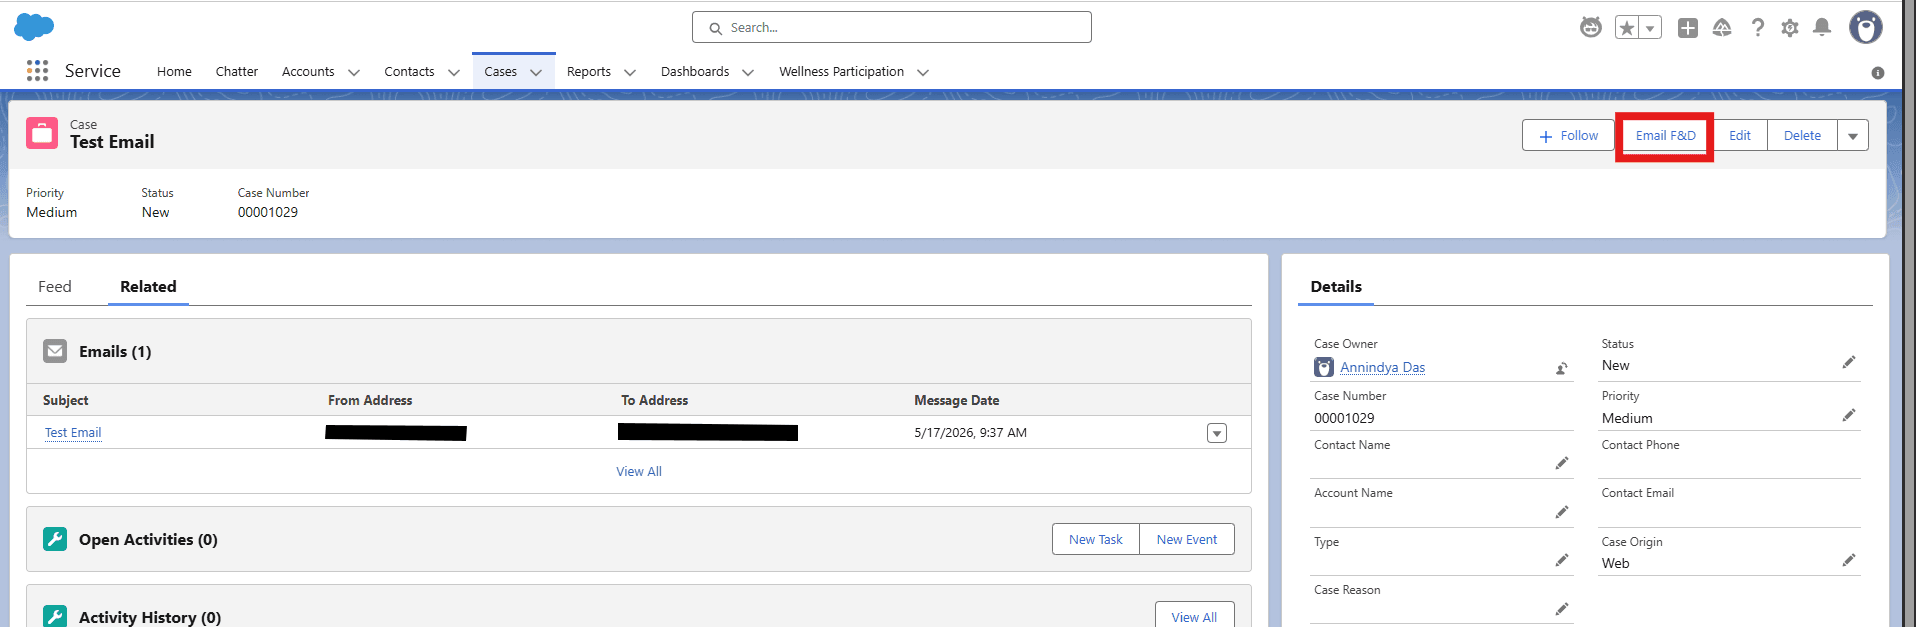Open the Dashboards tab
The image size is (1916, 627).
click(695, 71)
